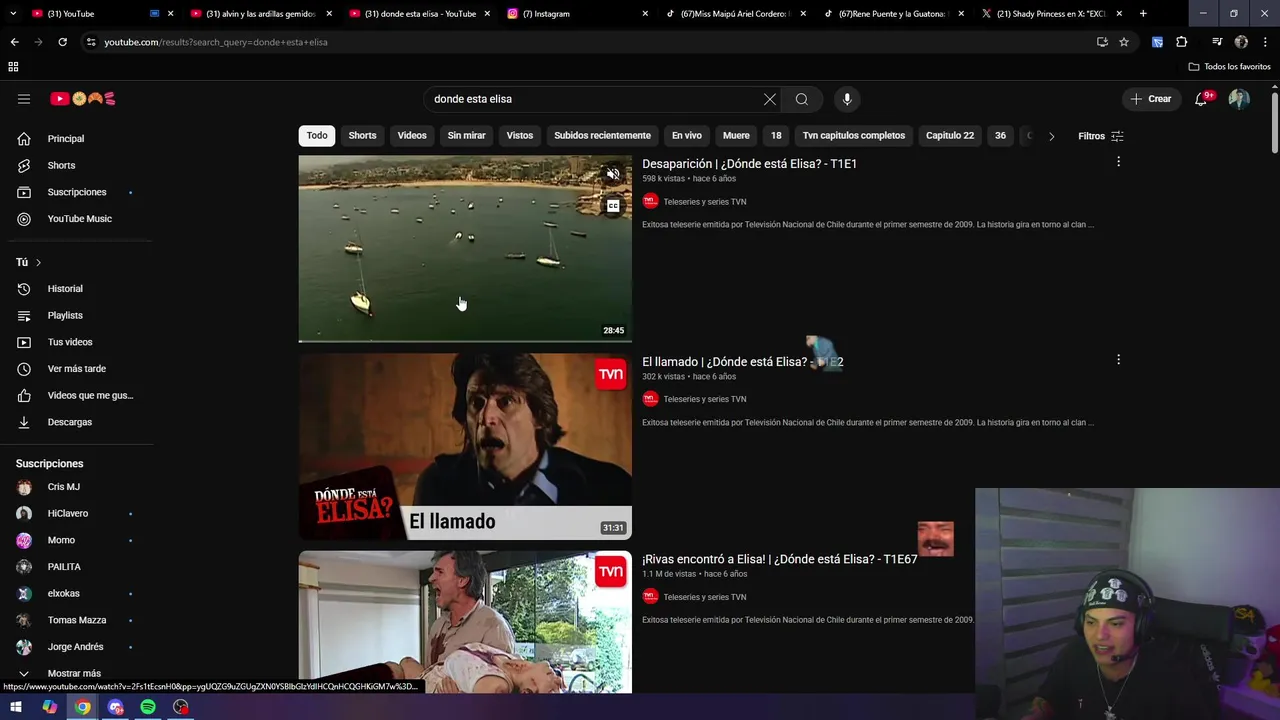Open the notifications bell
The height and width of the screenshot is (720, 1280).
tap(1201, 99)
